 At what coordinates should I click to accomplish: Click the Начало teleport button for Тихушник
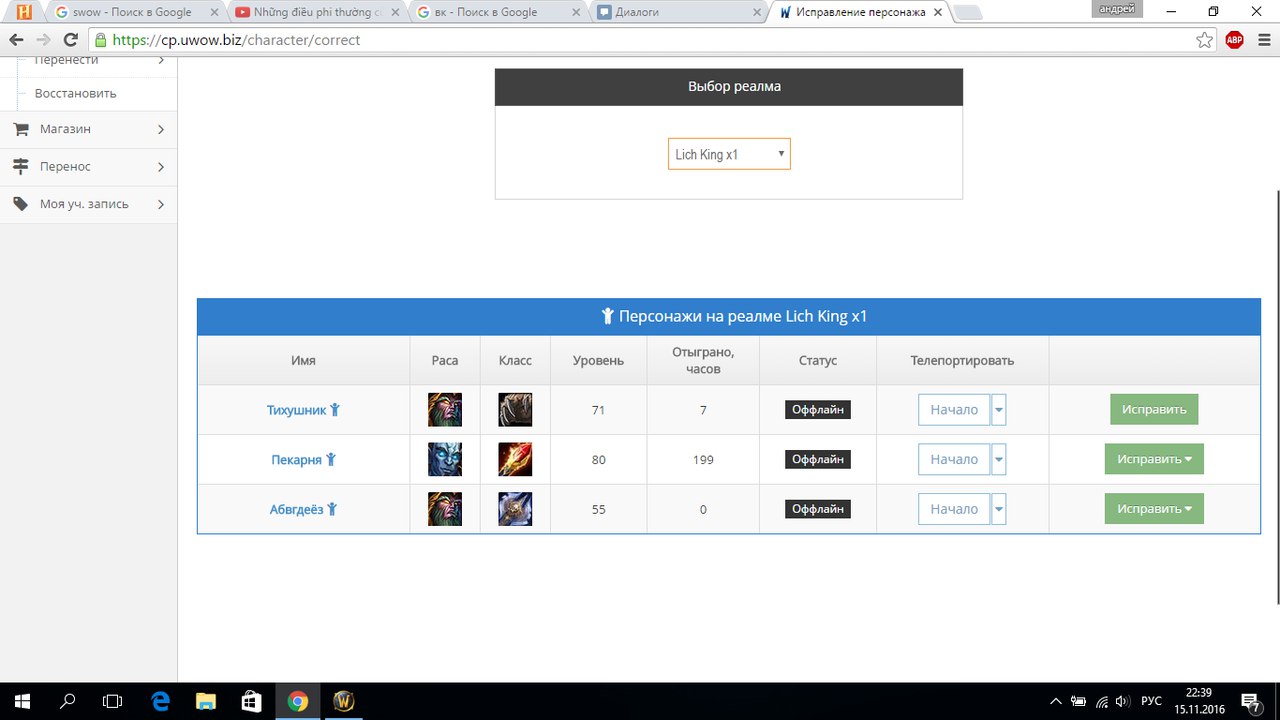pos(954,410)
